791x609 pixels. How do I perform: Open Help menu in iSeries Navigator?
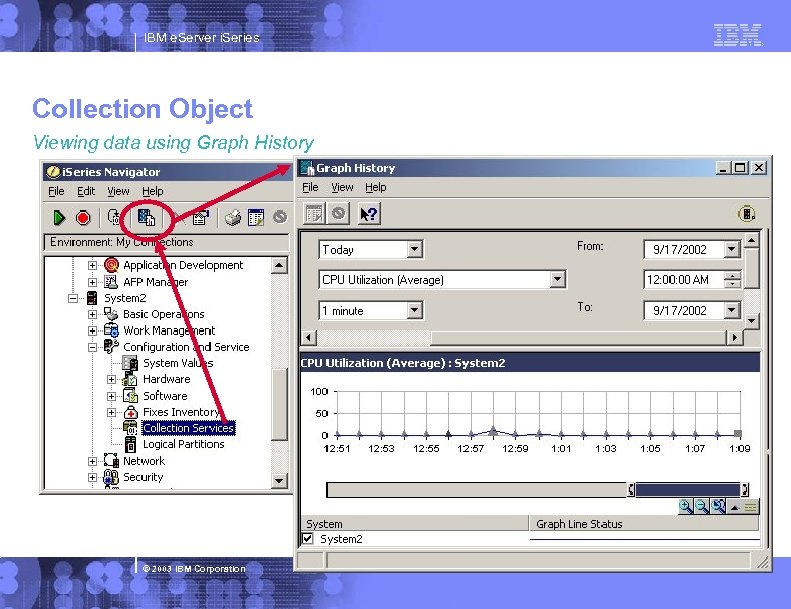[x=152, y=191]
